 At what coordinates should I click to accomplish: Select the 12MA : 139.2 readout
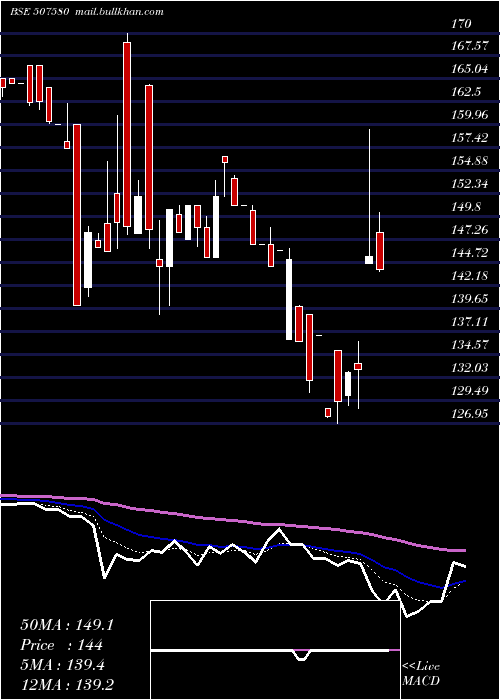(x=69, y=685)
